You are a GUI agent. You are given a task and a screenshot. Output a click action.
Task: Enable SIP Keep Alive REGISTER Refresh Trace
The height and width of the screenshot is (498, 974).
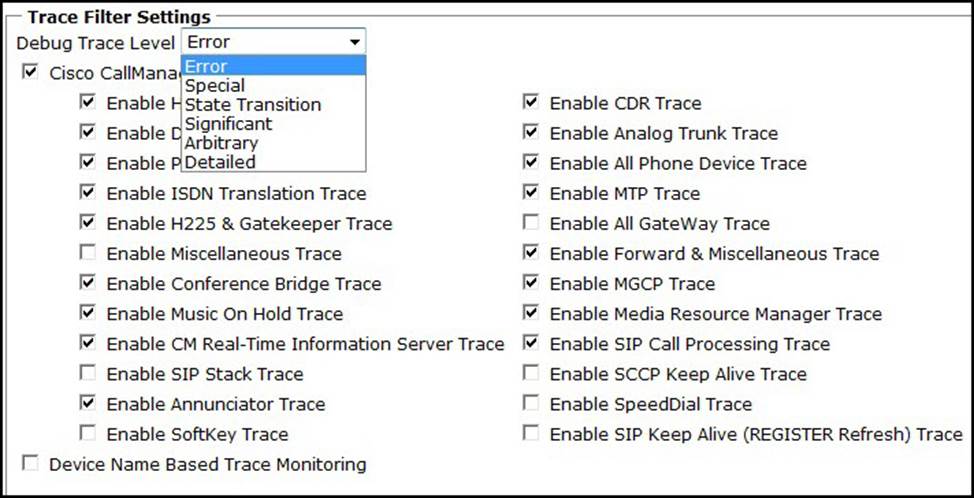(531, 434)
